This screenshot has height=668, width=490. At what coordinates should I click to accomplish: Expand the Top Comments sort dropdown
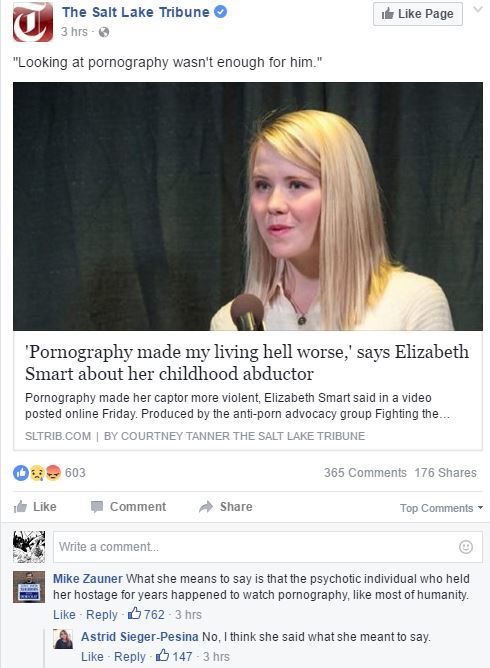441,508
